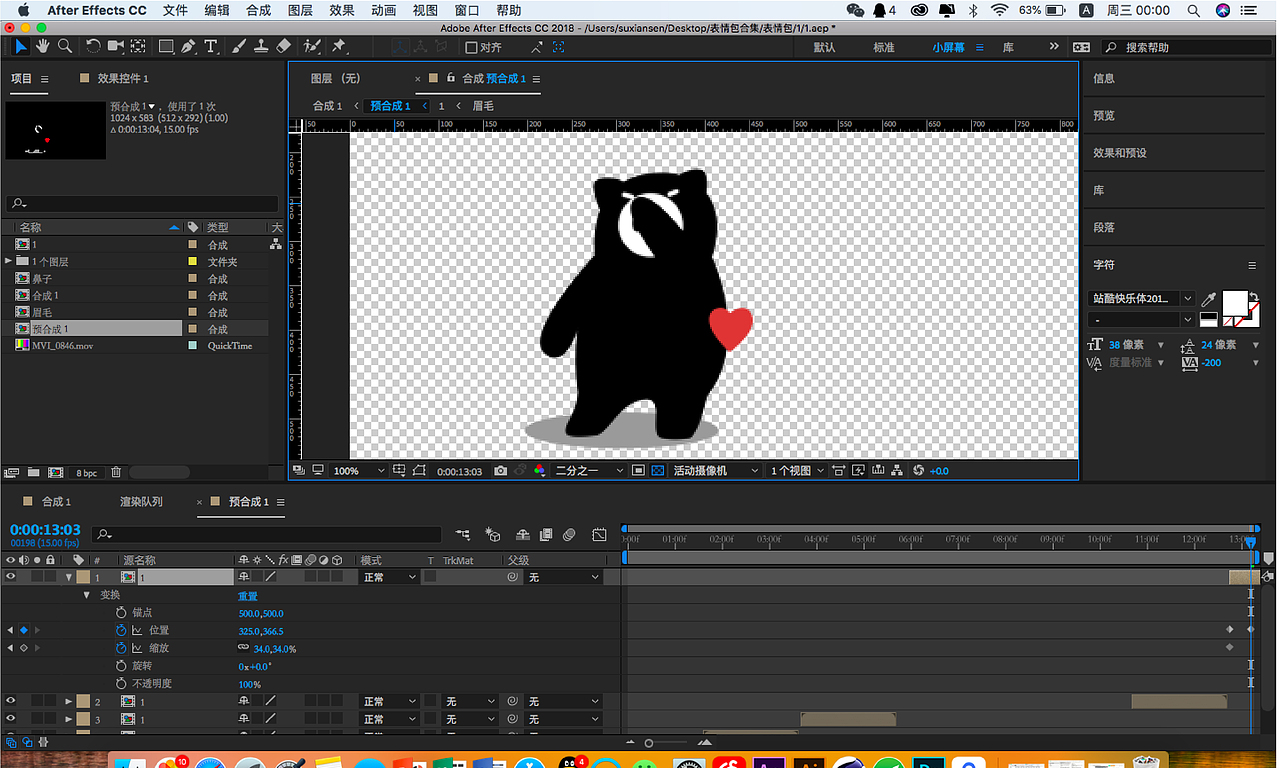Pick color with character panel eyedropper
The image size is (1280, 768).
click(x=1208, y=299)
